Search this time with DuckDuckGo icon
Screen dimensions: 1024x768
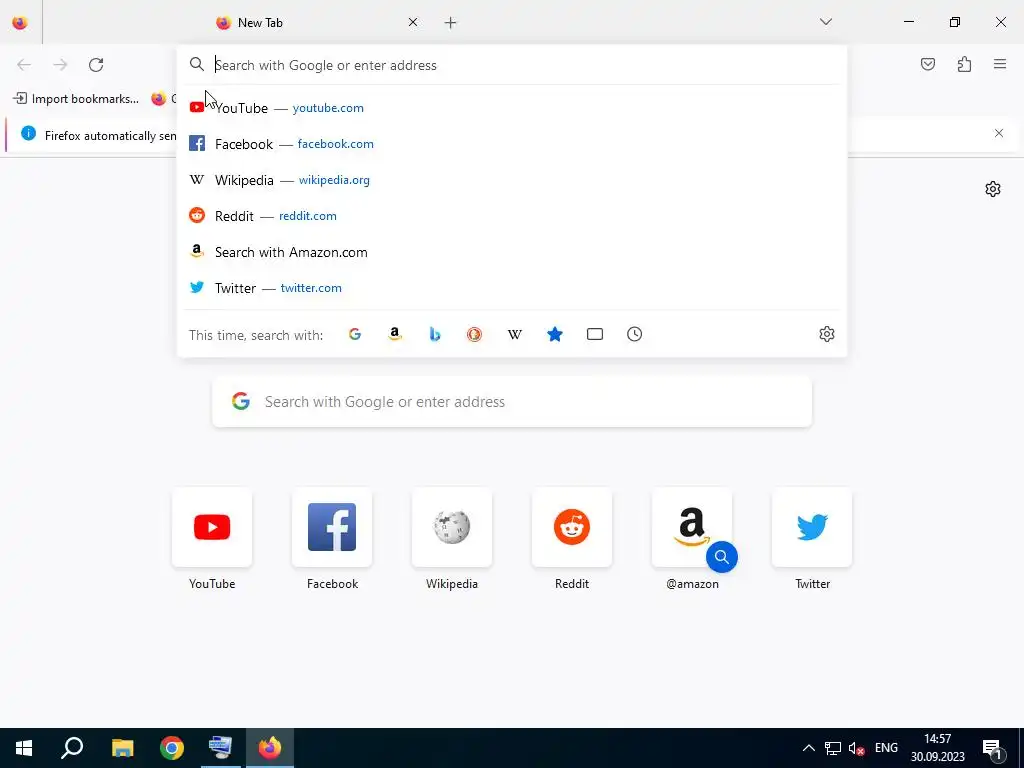(475, 334)
